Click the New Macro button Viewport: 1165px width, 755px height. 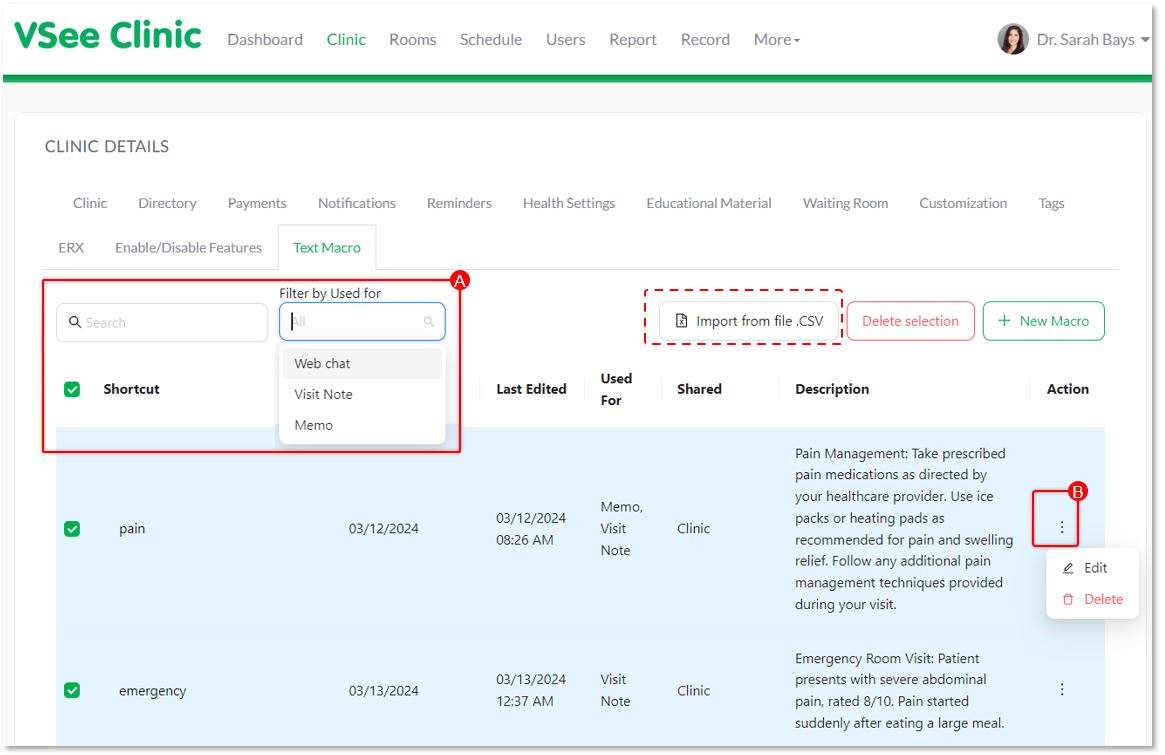coord(1043,321)
